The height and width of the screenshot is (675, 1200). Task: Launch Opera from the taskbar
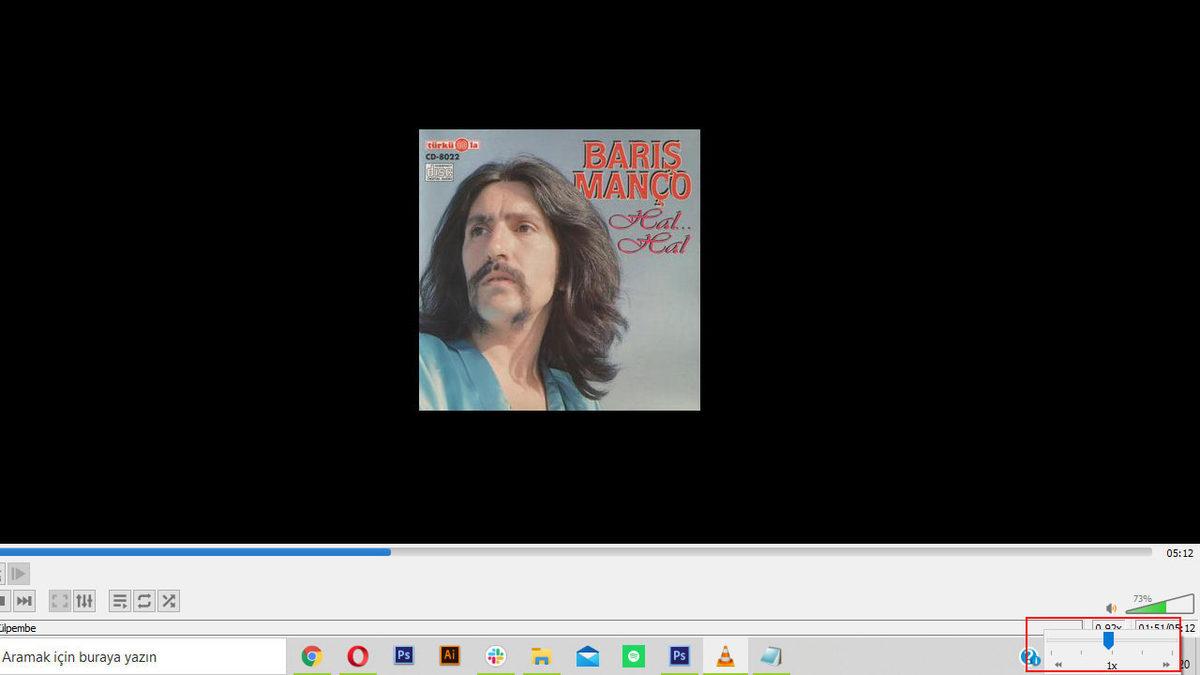[357, 656]
